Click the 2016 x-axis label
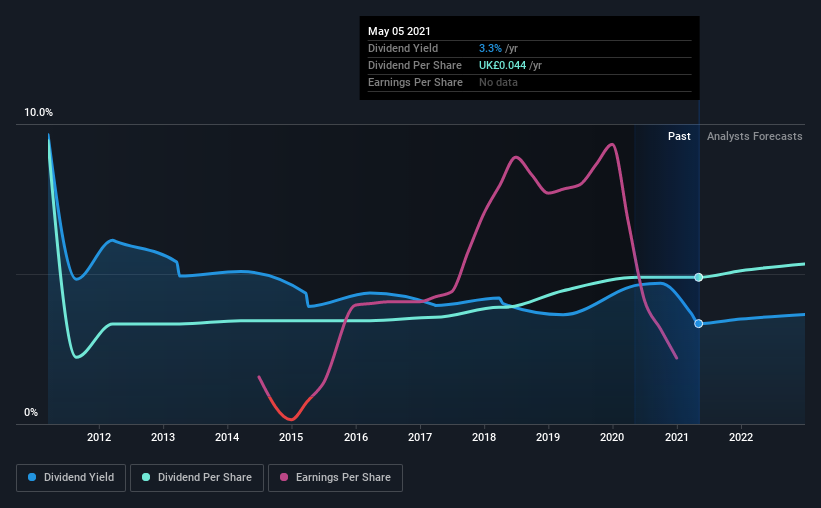 [x=356, y=437]
